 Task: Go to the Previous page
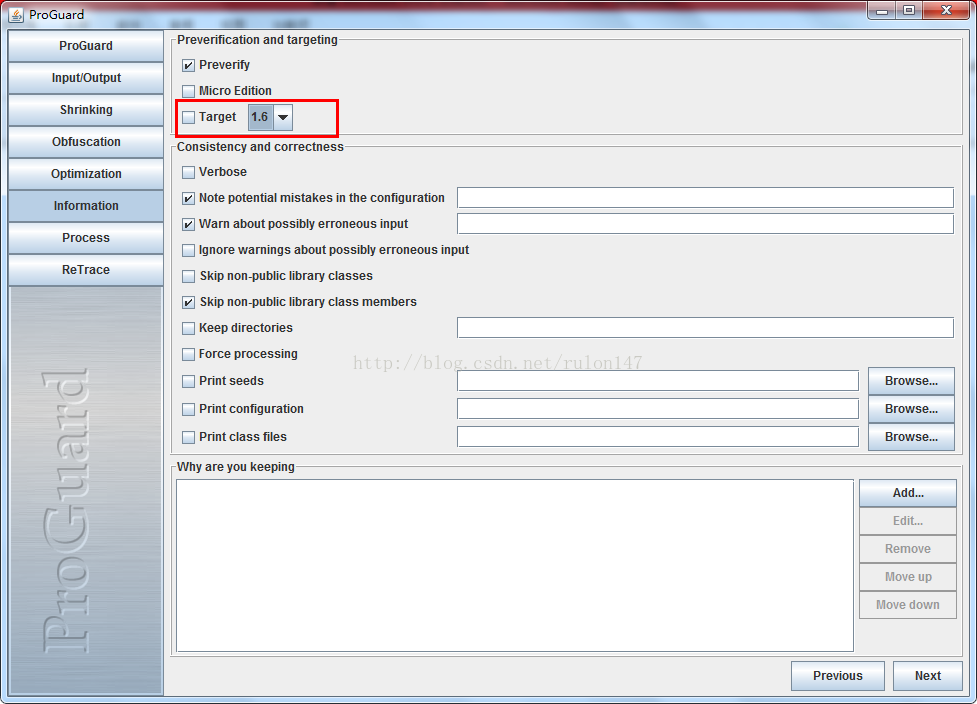click(837, 676)
